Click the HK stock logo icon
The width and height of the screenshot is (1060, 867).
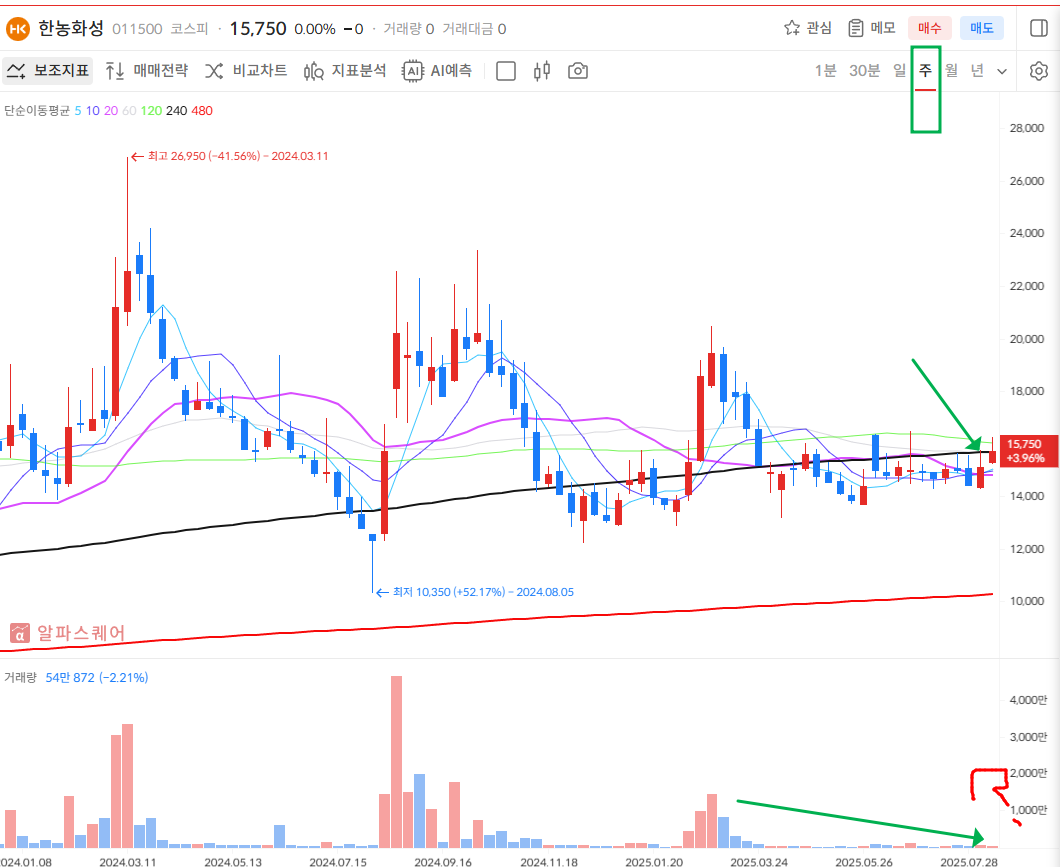pos(18,29)
